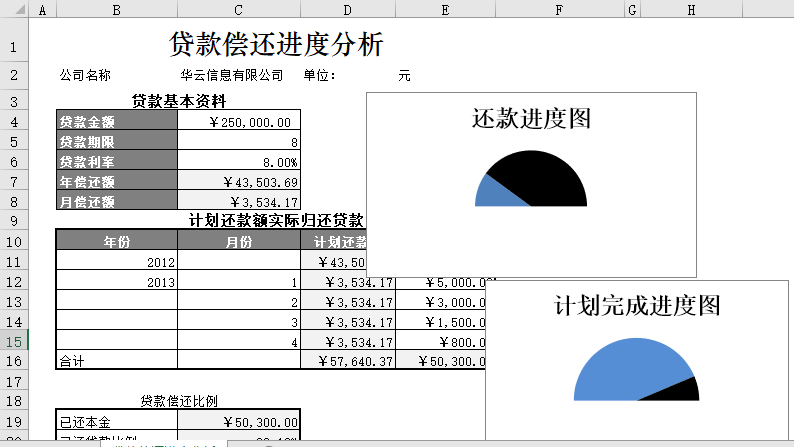Click the loan amount cell ￥250,000.00
Image resolution: width=794 pixels, height=447 pixels.
point(239,122)
